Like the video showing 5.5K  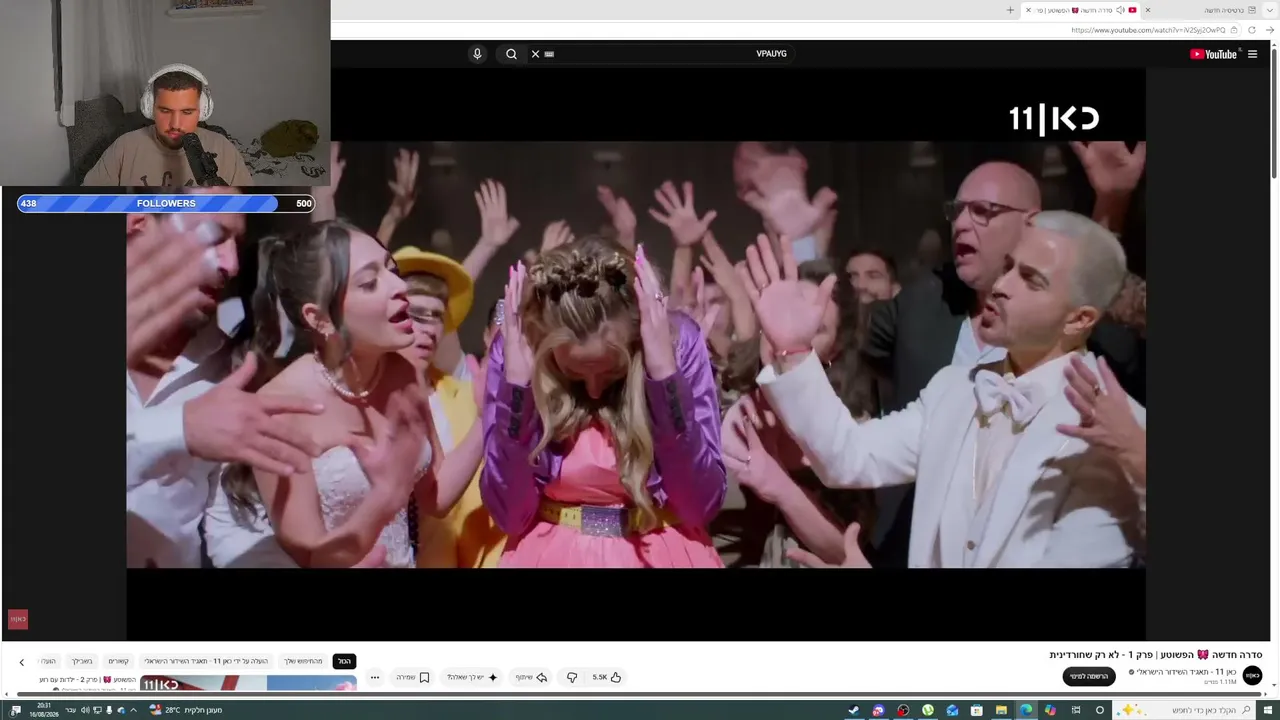pos(607,677)
